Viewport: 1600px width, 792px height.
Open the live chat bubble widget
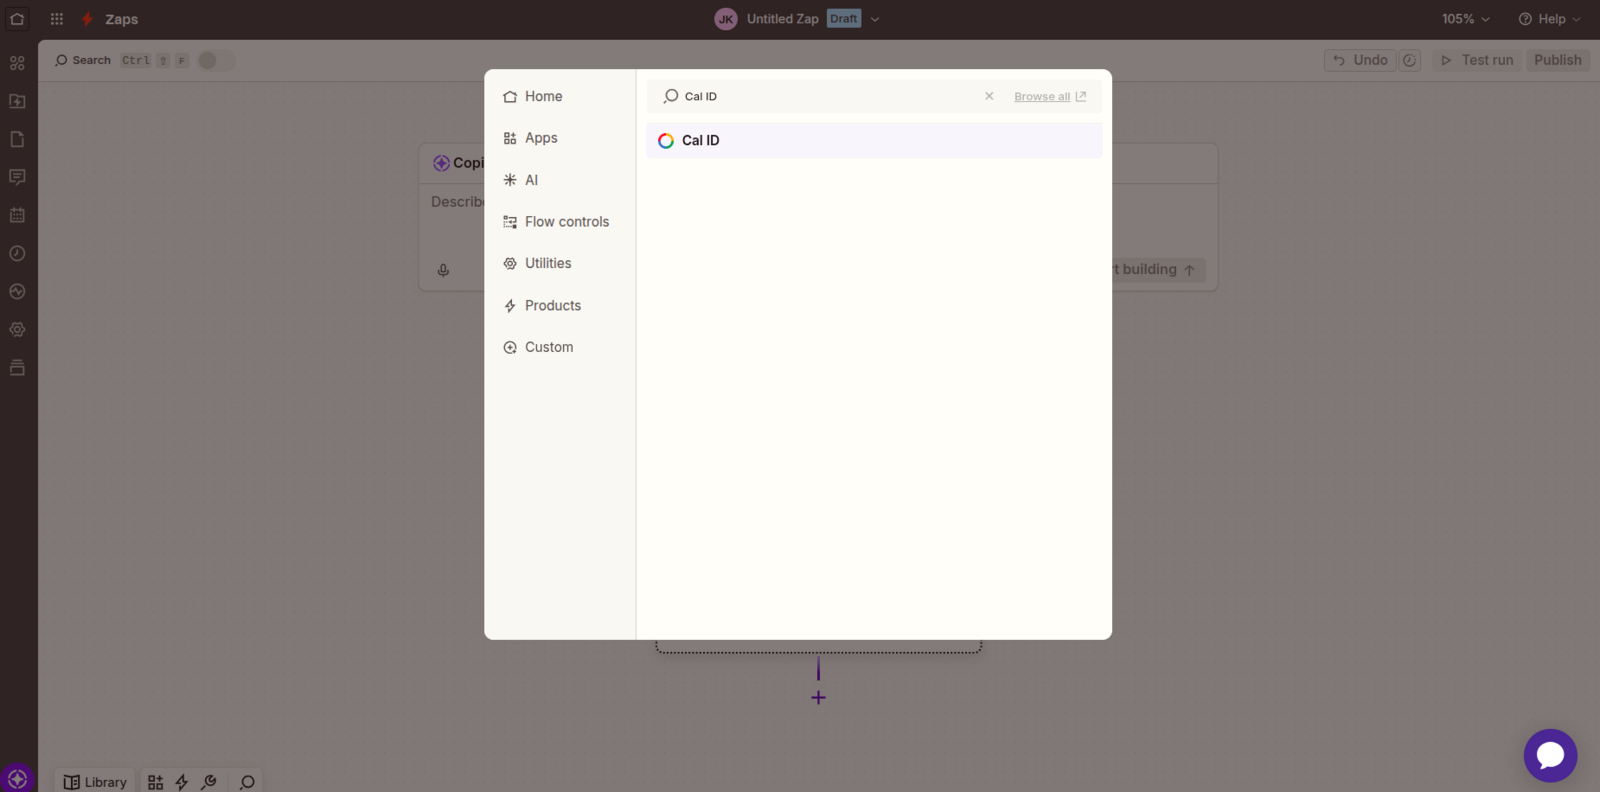[1550, 755]
